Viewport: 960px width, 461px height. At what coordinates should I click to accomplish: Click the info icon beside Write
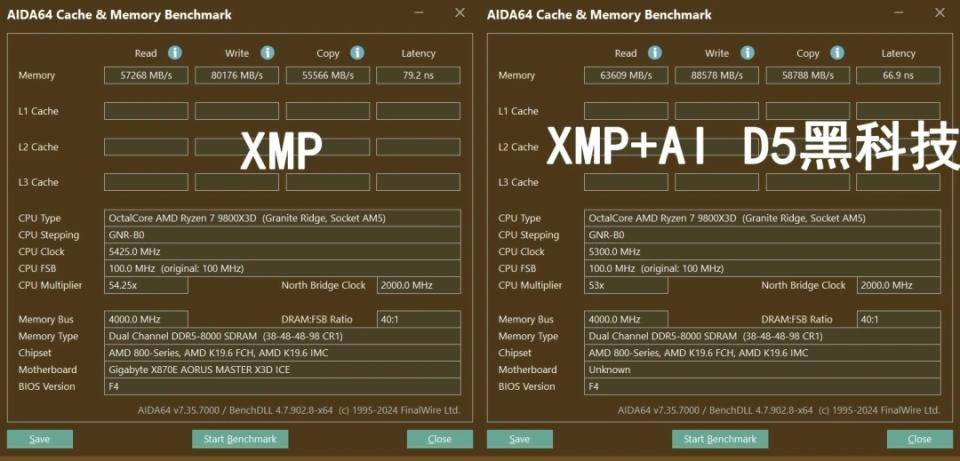point(267,53)
